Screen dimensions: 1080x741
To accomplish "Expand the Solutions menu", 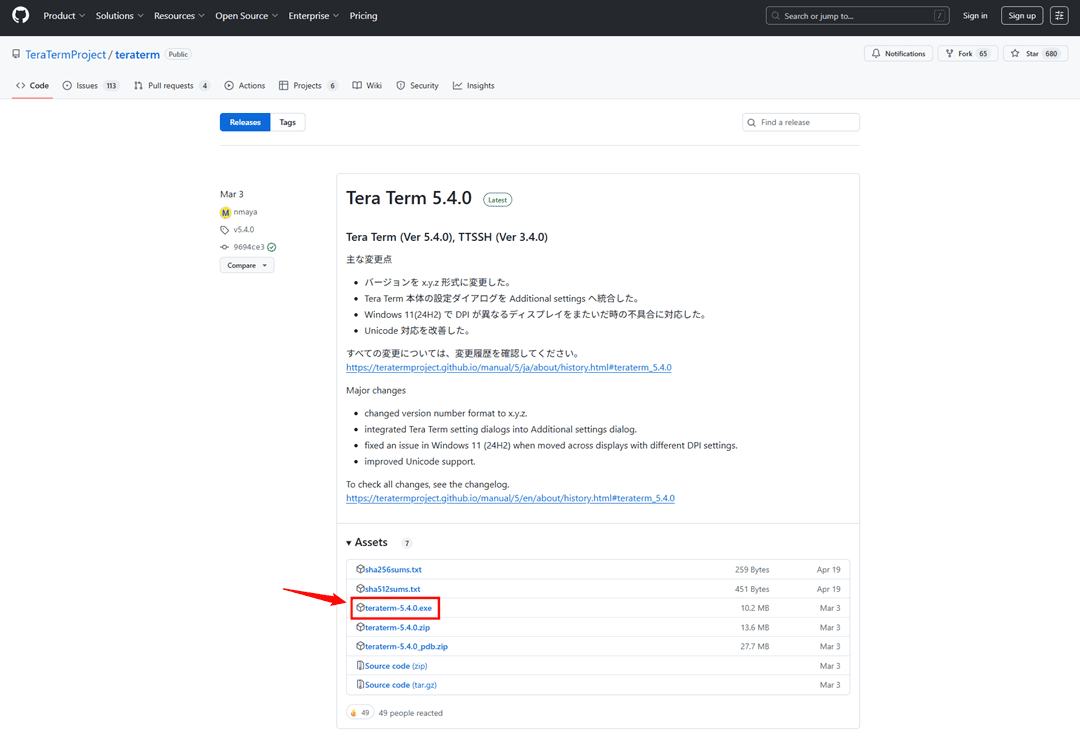I will (119, 16).
